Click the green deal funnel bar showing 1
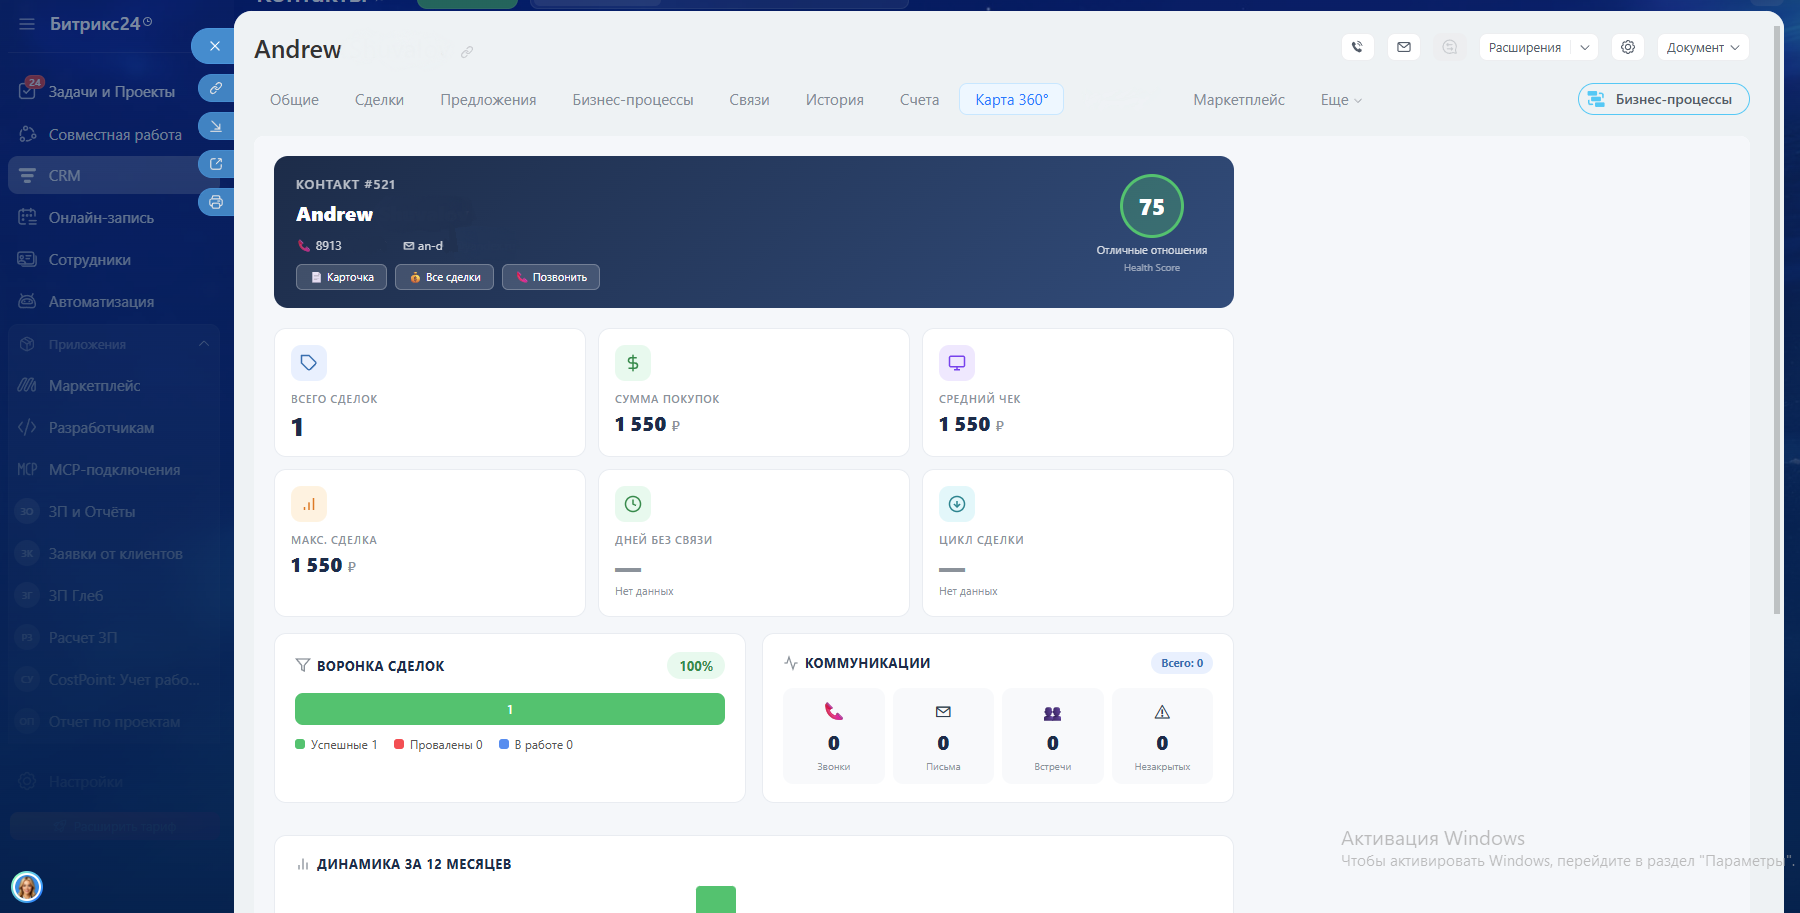Image resolution: width=1800 pixels, height=913 pixels. click(x=510, y=709)
